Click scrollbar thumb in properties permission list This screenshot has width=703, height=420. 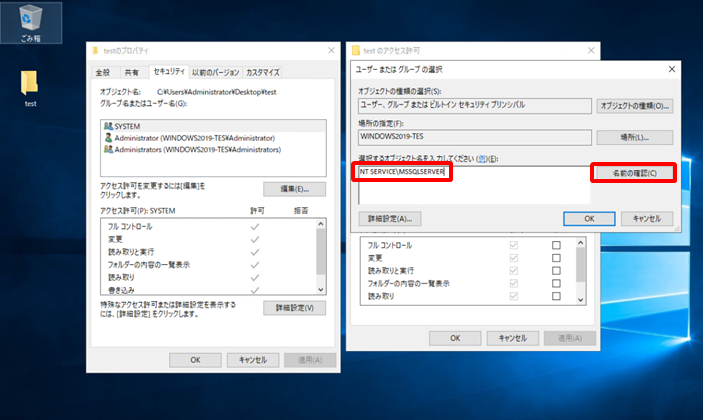click(x=321, y=251)
